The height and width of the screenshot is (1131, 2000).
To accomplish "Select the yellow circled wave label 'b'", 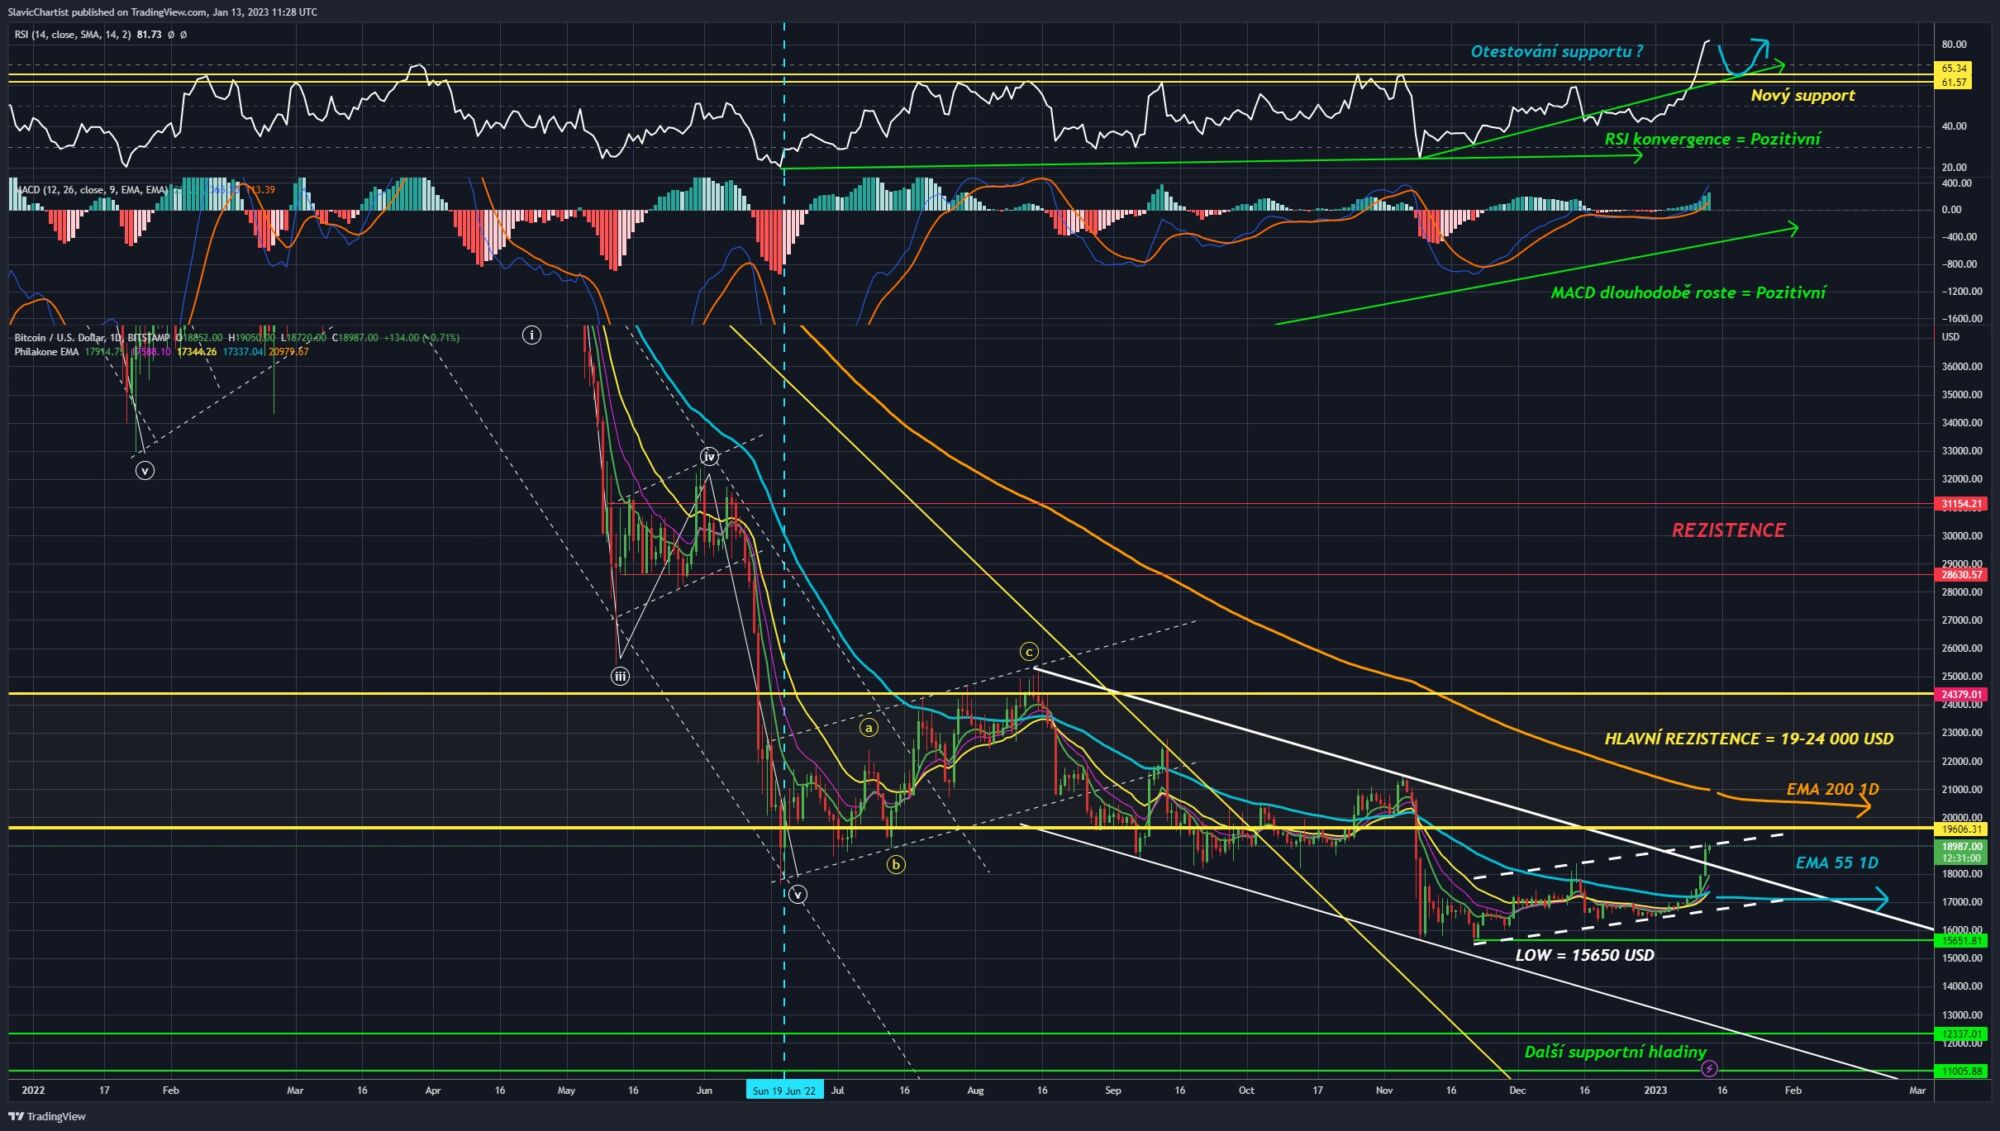I will coord(896,864).
